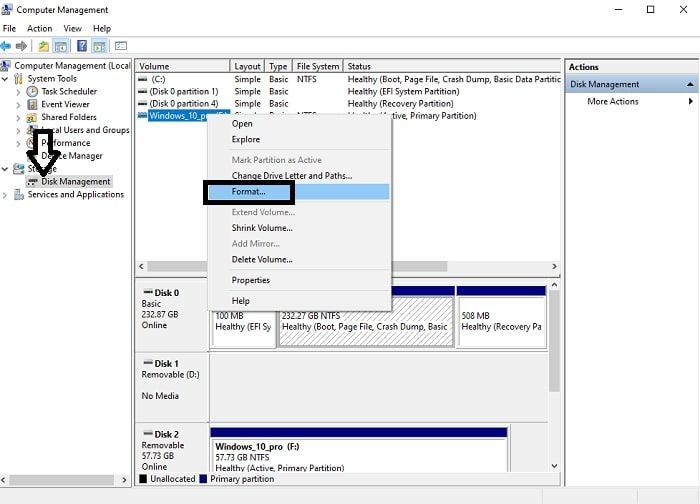This screenshot has height=504, width=700.
Task: Click More Actions in Actions pane
Action: (x=612, y=101)
